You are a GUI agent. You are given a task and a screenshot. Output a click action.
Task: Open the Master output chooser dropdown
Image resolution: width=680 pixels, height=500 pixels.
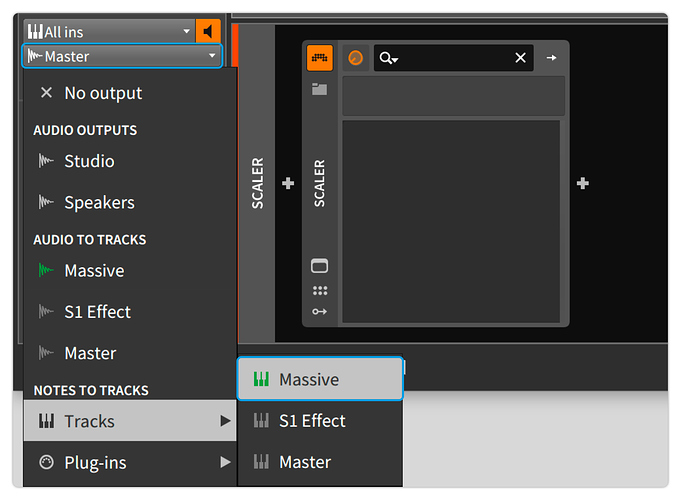click(122, 56)
